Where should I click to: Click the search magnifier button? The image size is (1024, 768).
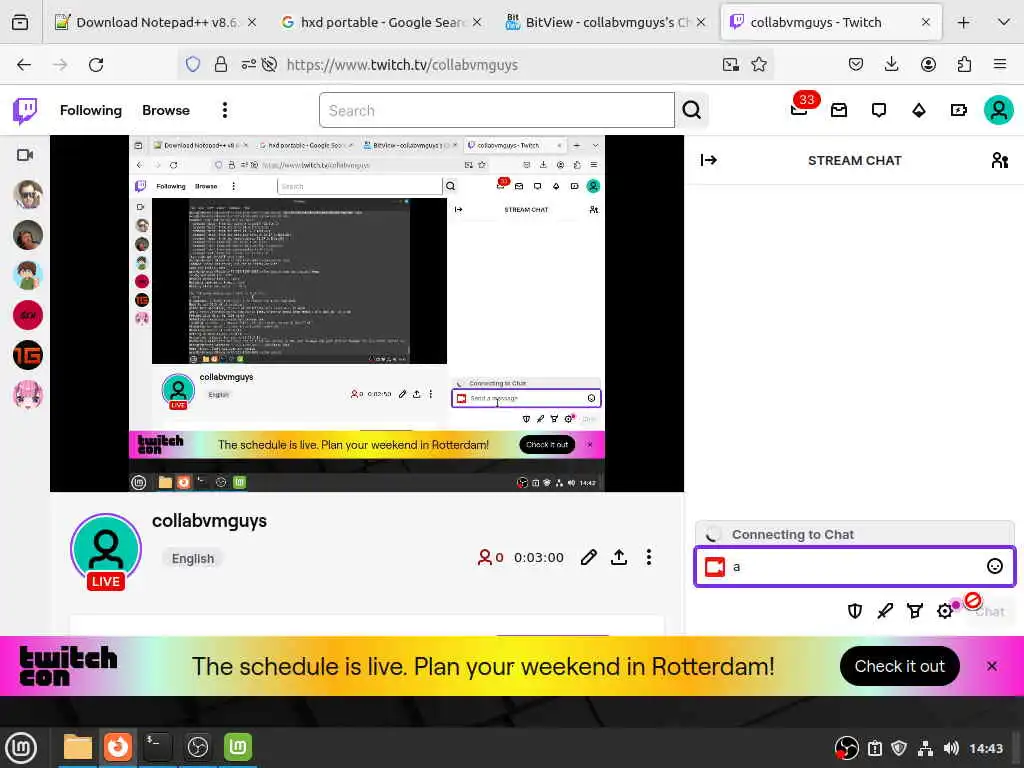[x=692, y=110]
